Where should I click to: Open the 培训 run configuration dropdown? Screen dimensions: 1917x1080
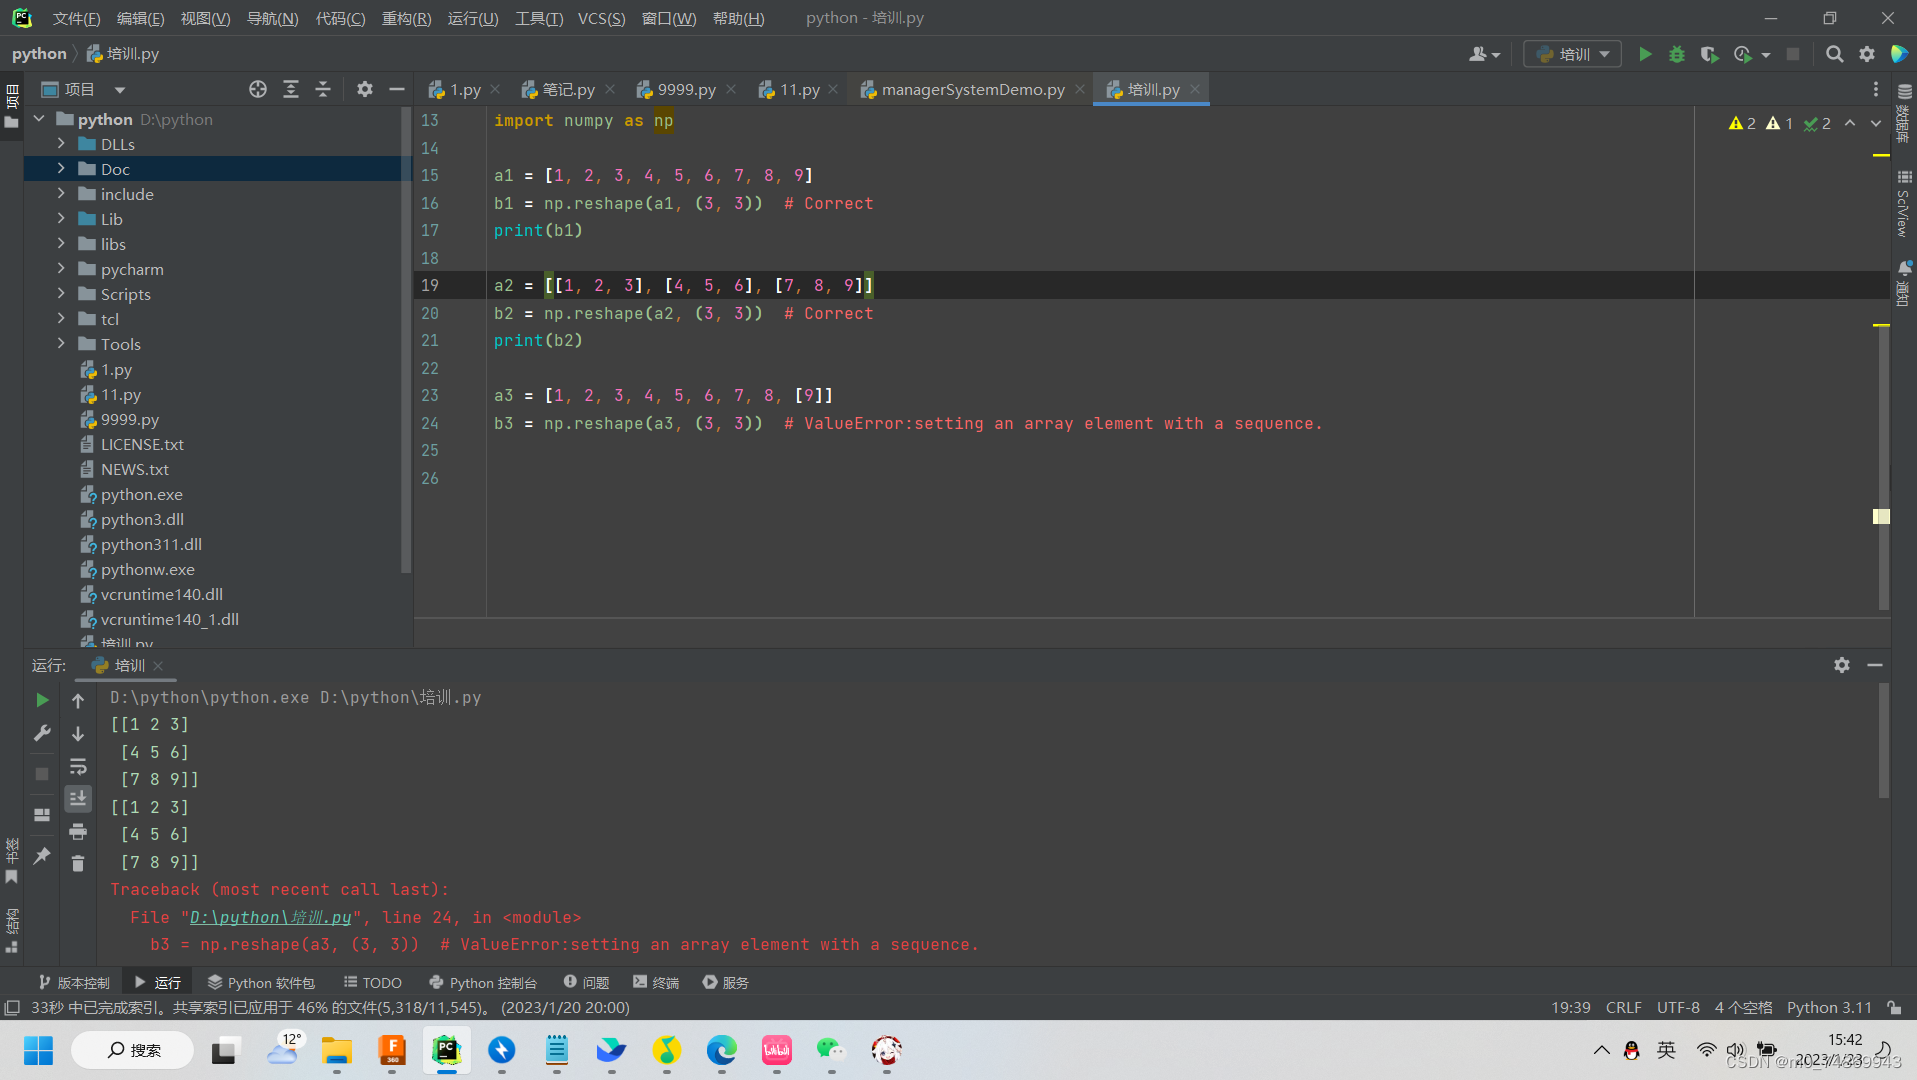pyautogui.click(x=1604, y=53)
